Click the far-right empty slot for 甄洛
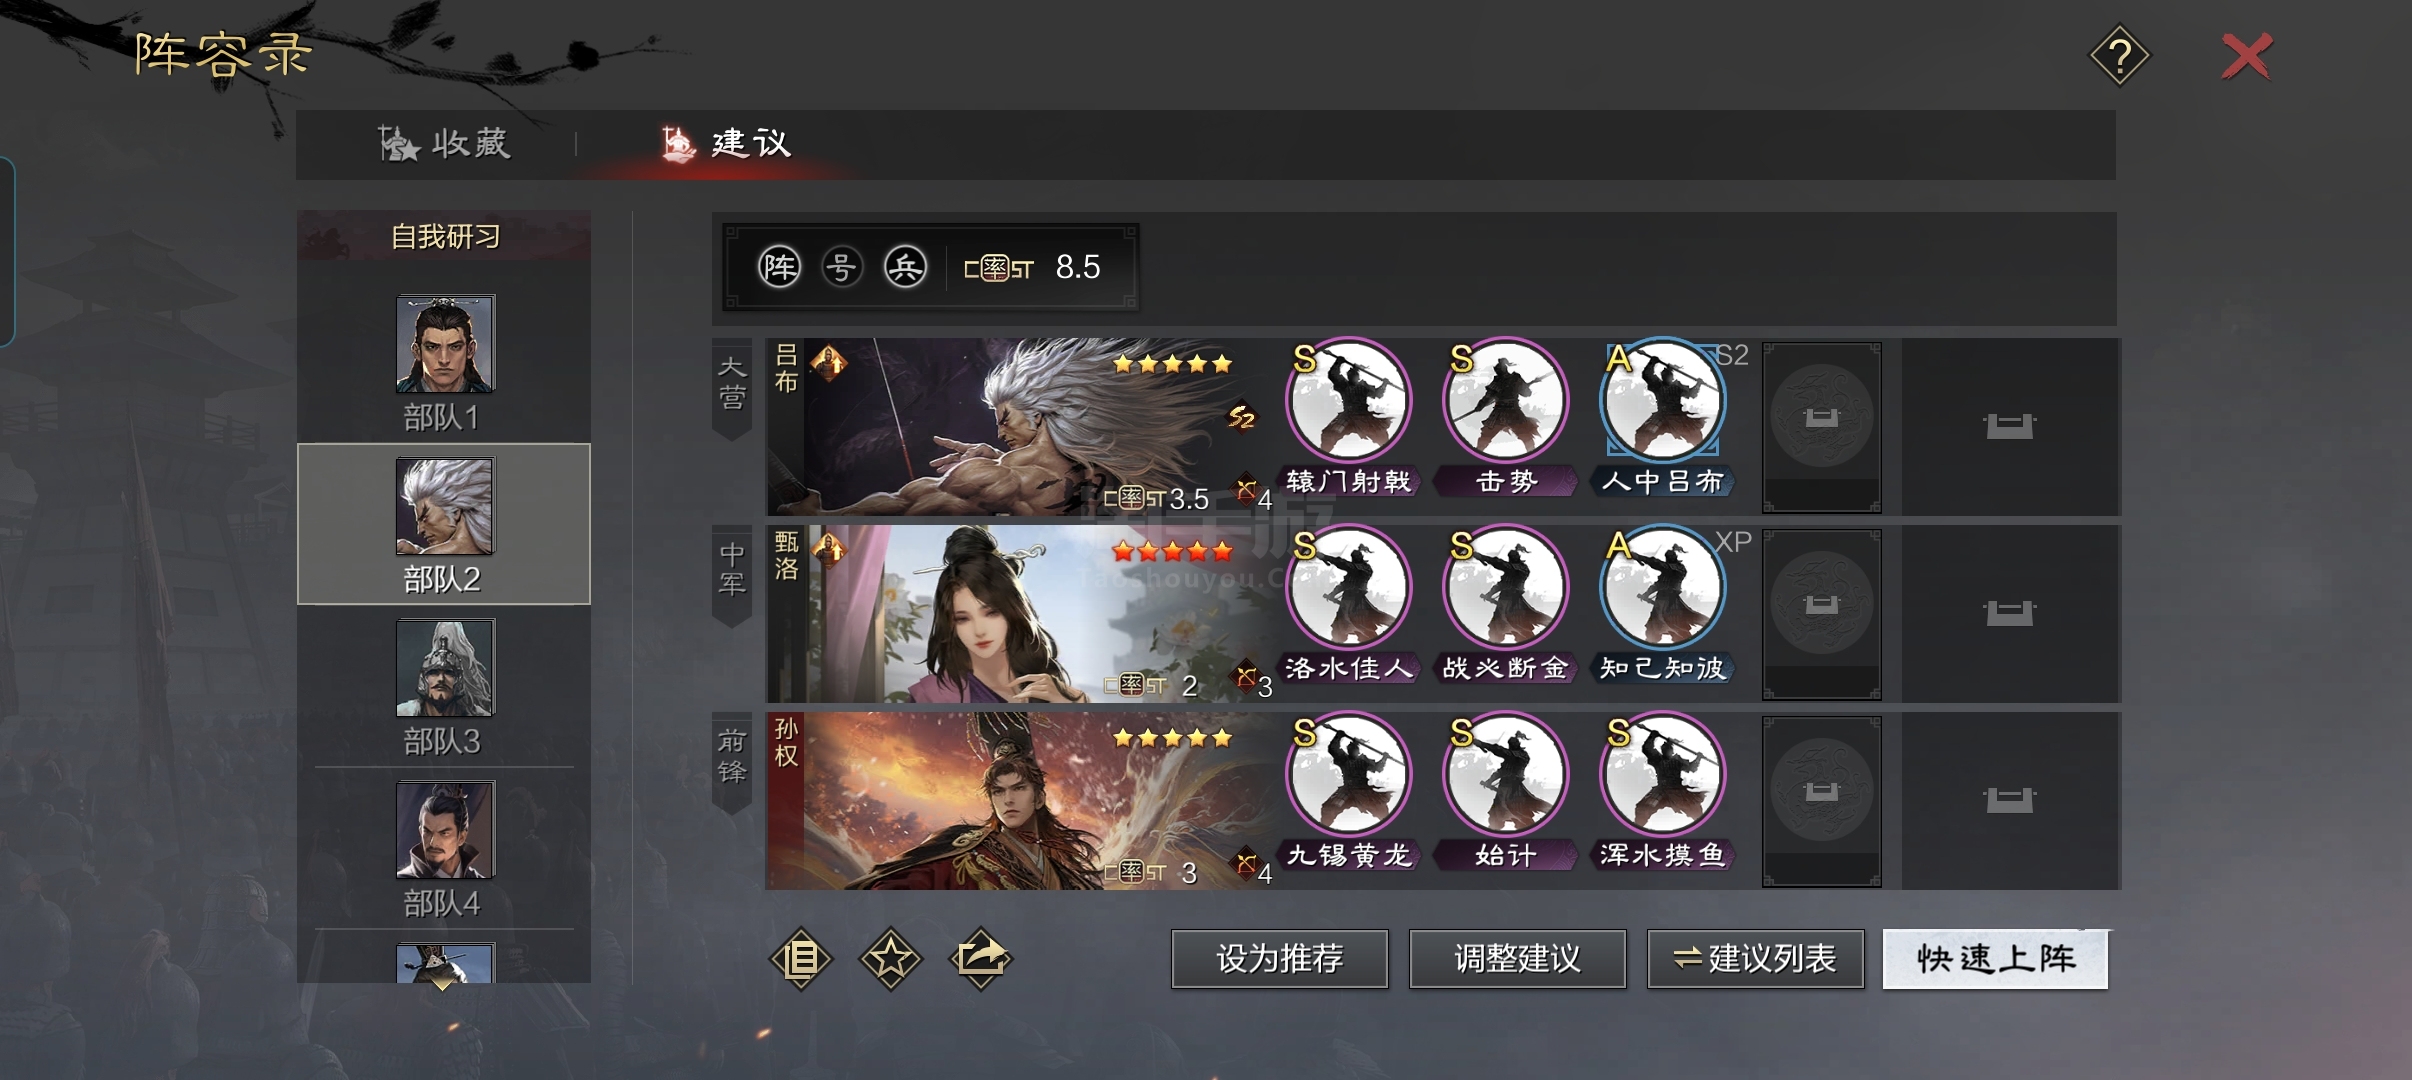Image resolution: width=2412 pixels, height=1080 pixels. [2009, 614]
